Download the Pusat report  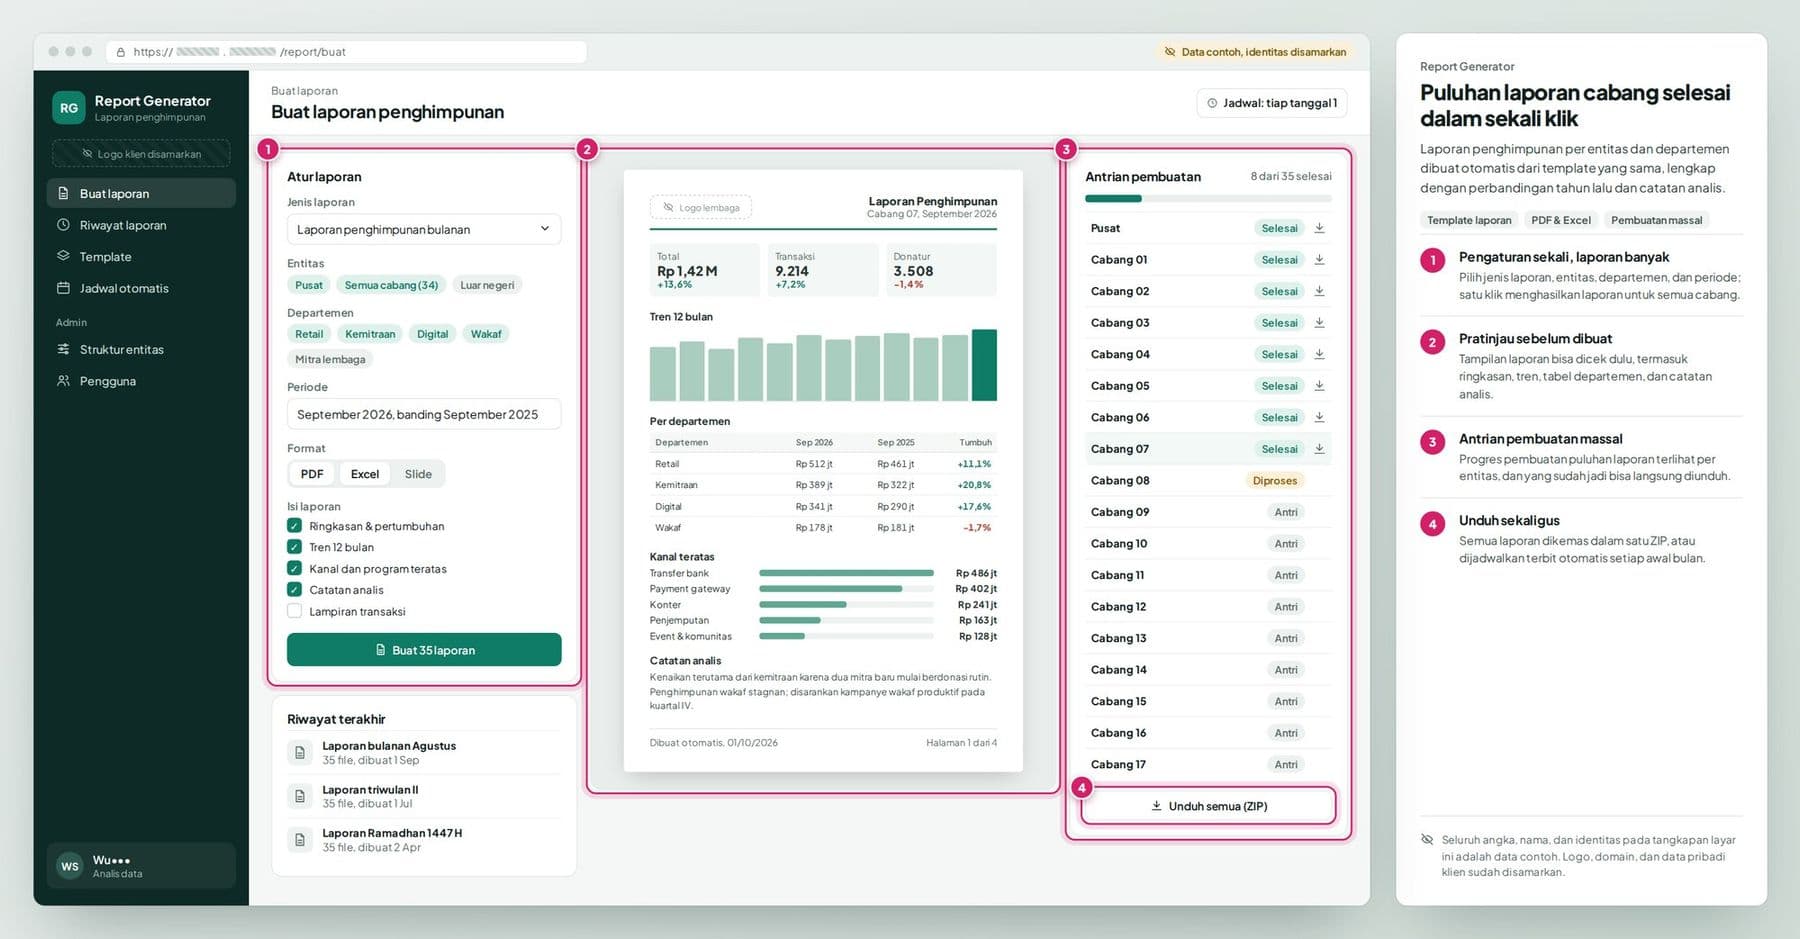pos(1319,228)
